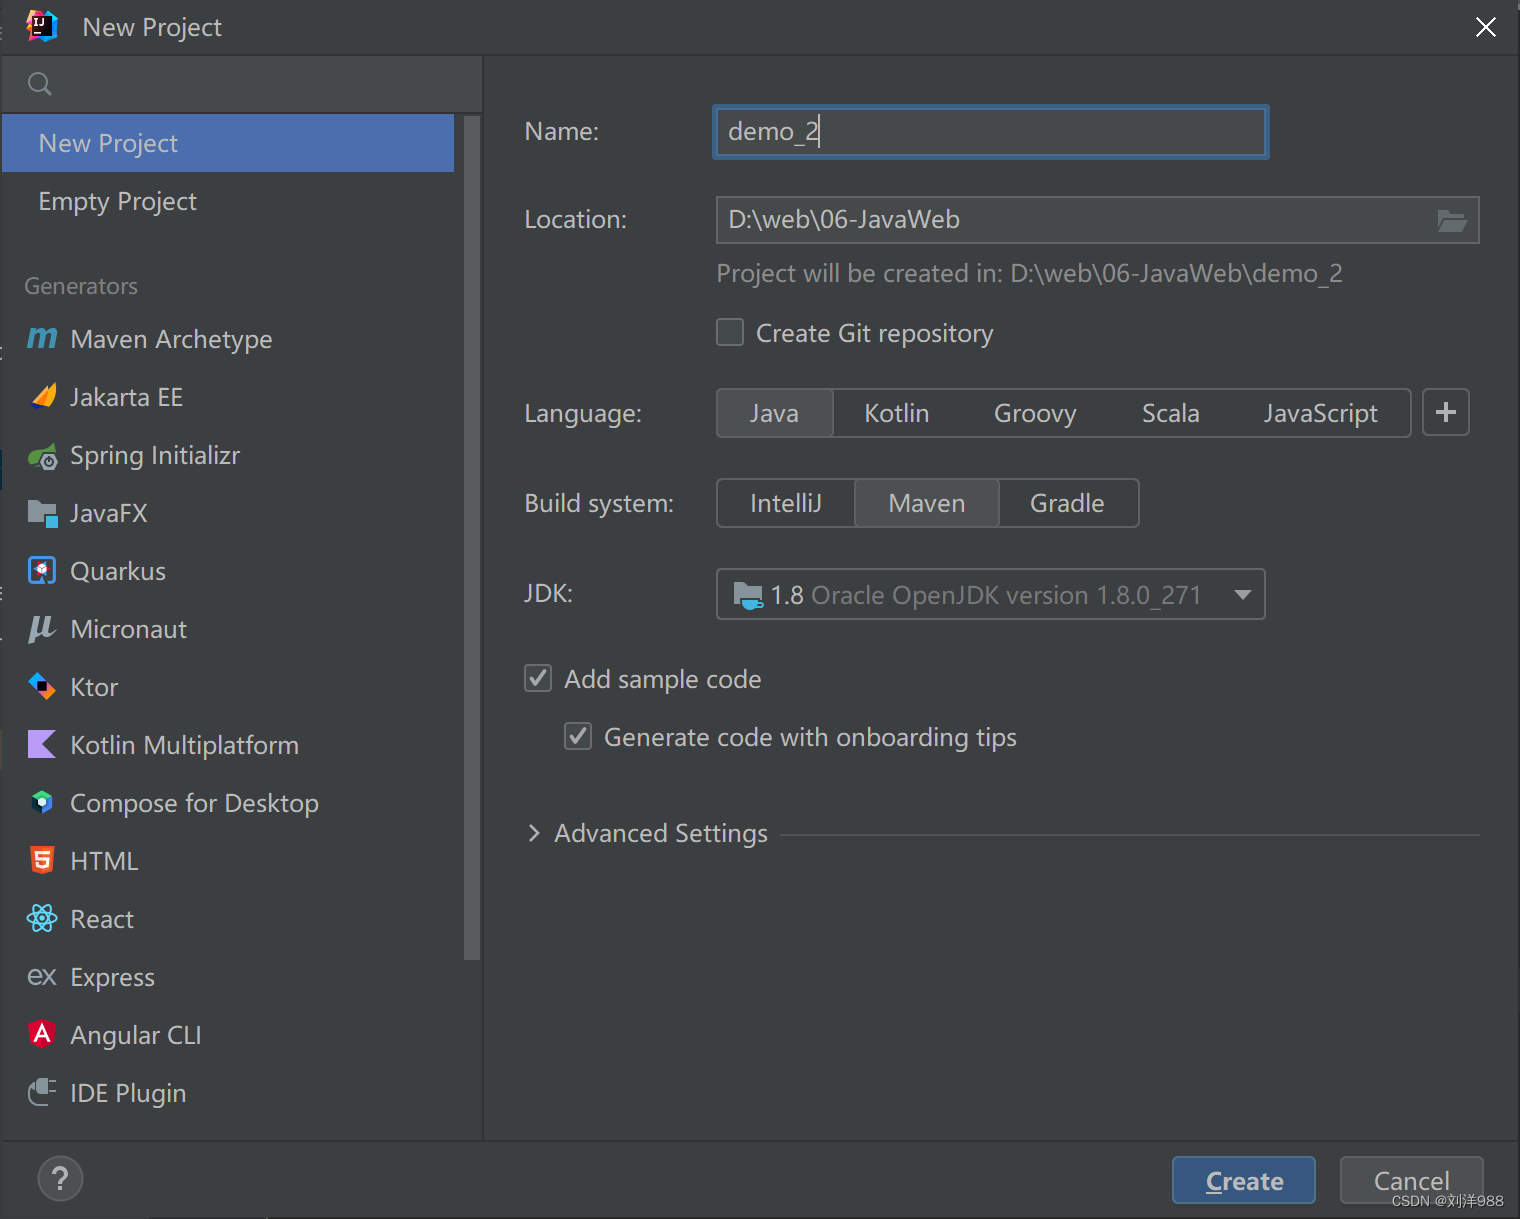Screen dimensions: 1520x1219
Task: Click the Micronaut mu icon
Action: coord(42,628)
